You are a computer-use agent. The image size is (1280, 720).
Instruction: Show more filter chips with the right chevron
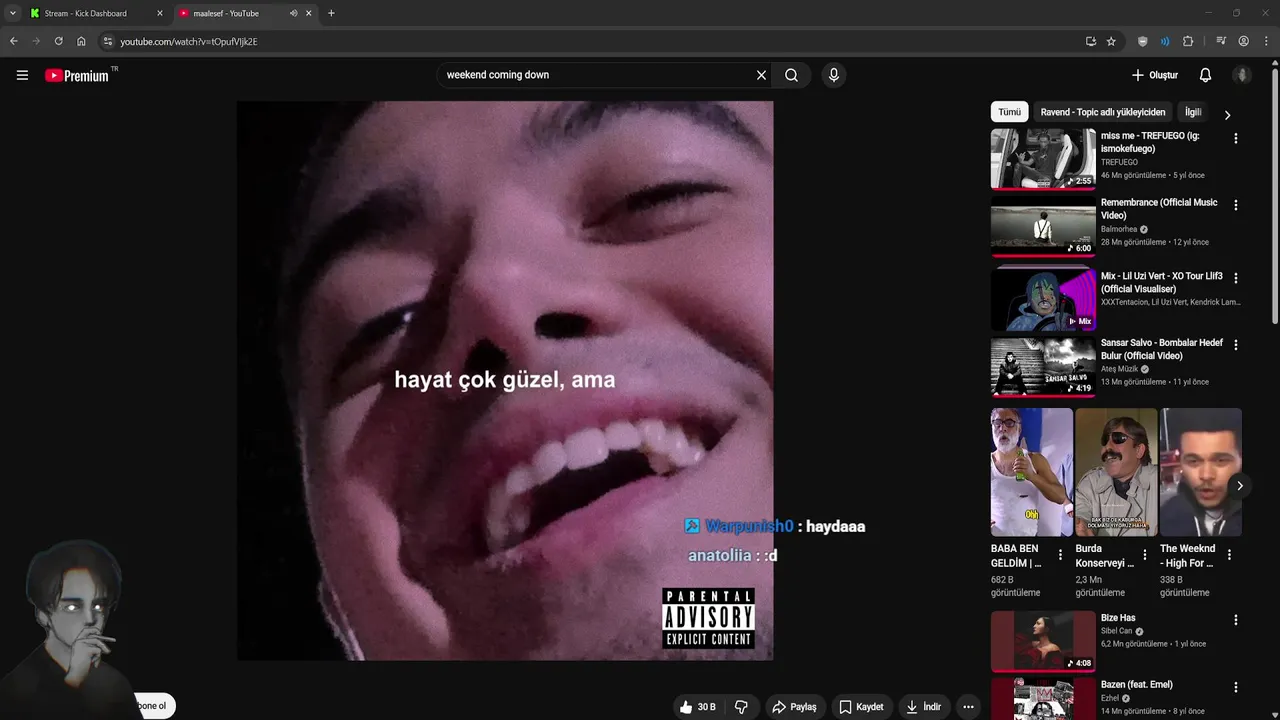(1227, 114)
